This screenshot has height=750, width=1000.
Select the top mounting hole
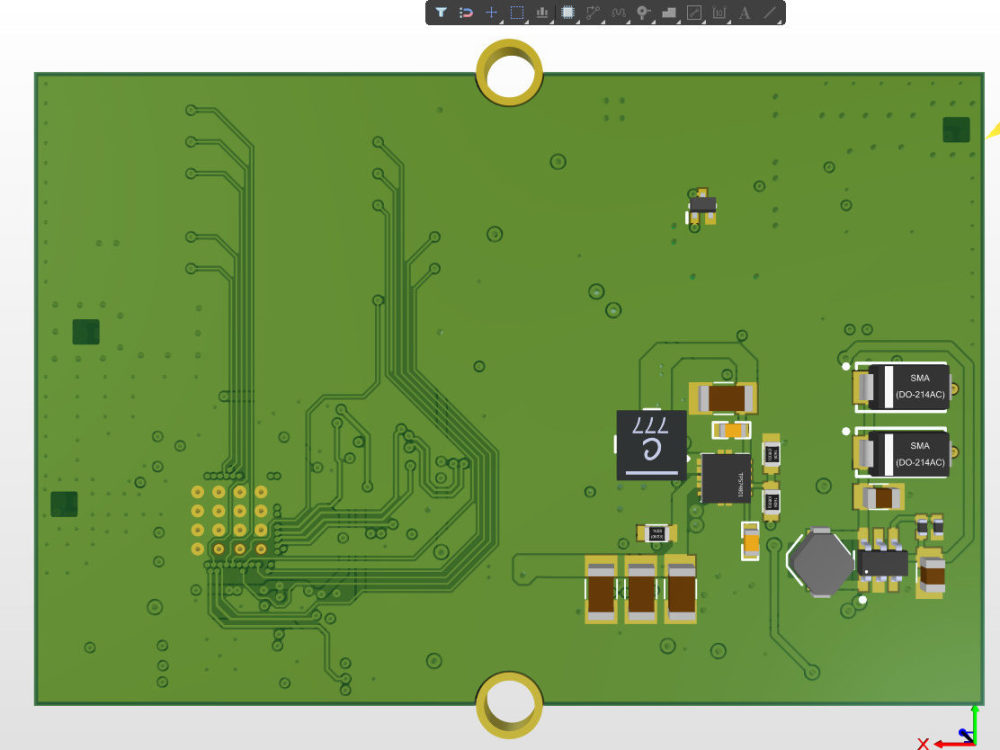point(509,73)
